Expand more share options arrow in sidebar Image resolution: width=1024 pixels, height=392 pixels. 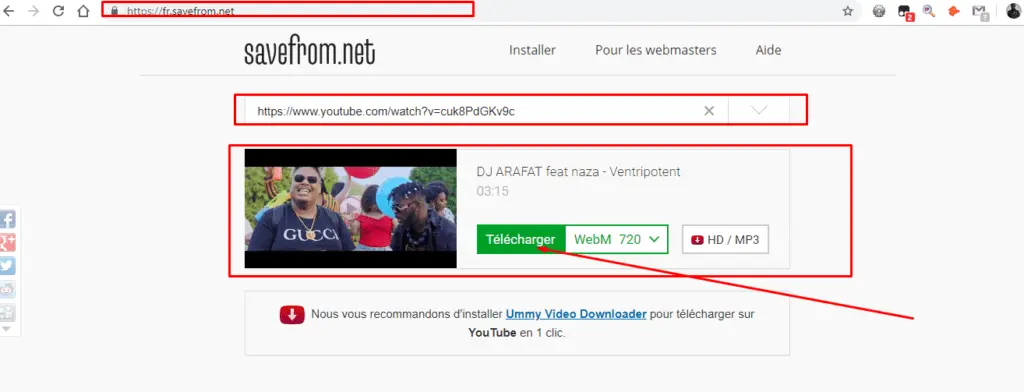click(7, 329)
